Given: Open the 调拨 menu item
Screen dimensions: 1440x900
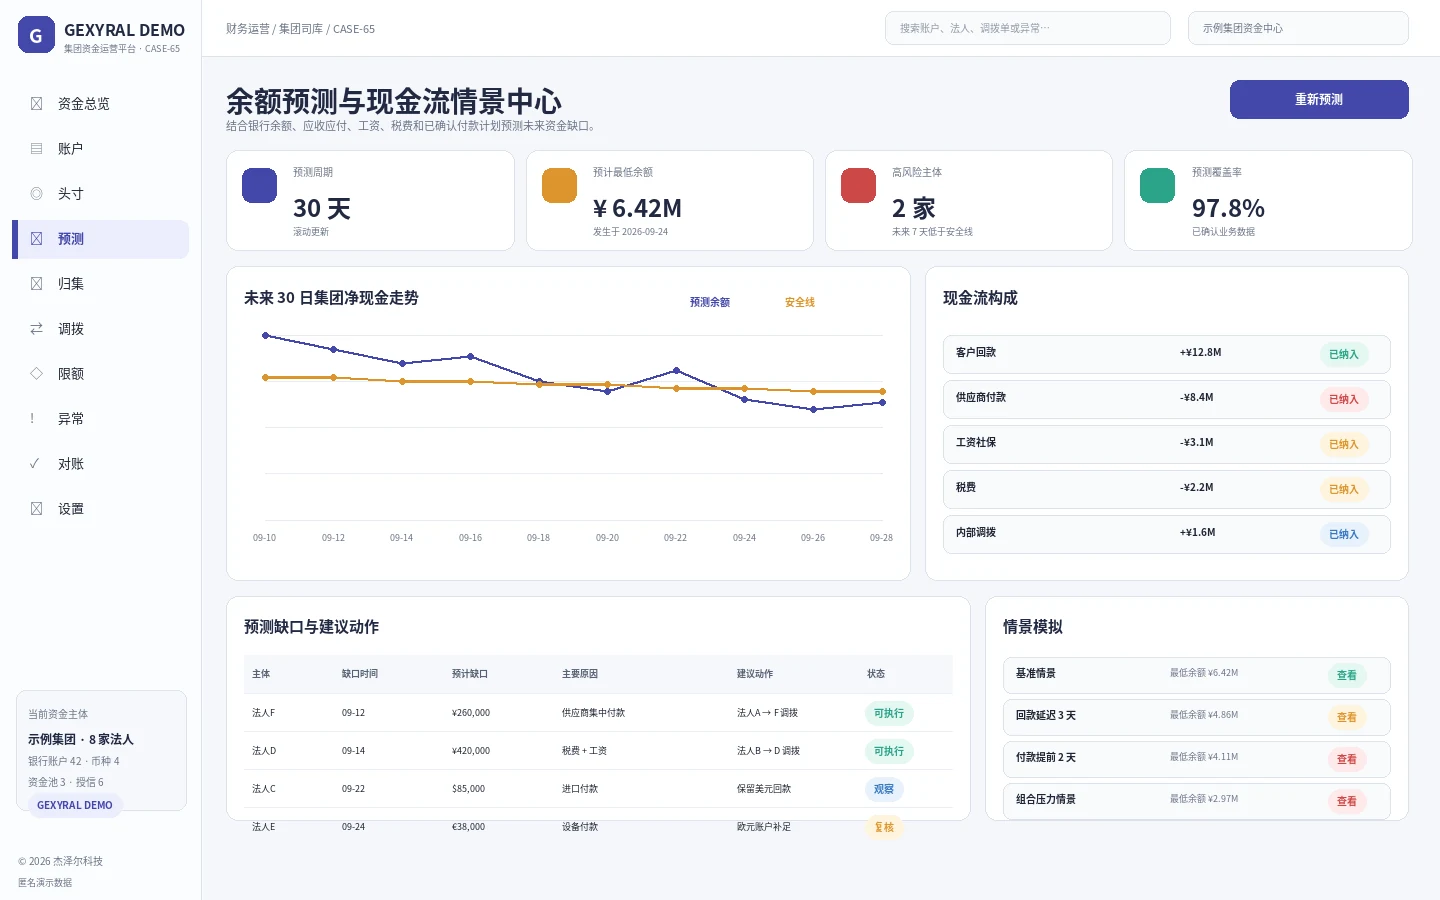Looking at the screenshot, I should 100,329.
